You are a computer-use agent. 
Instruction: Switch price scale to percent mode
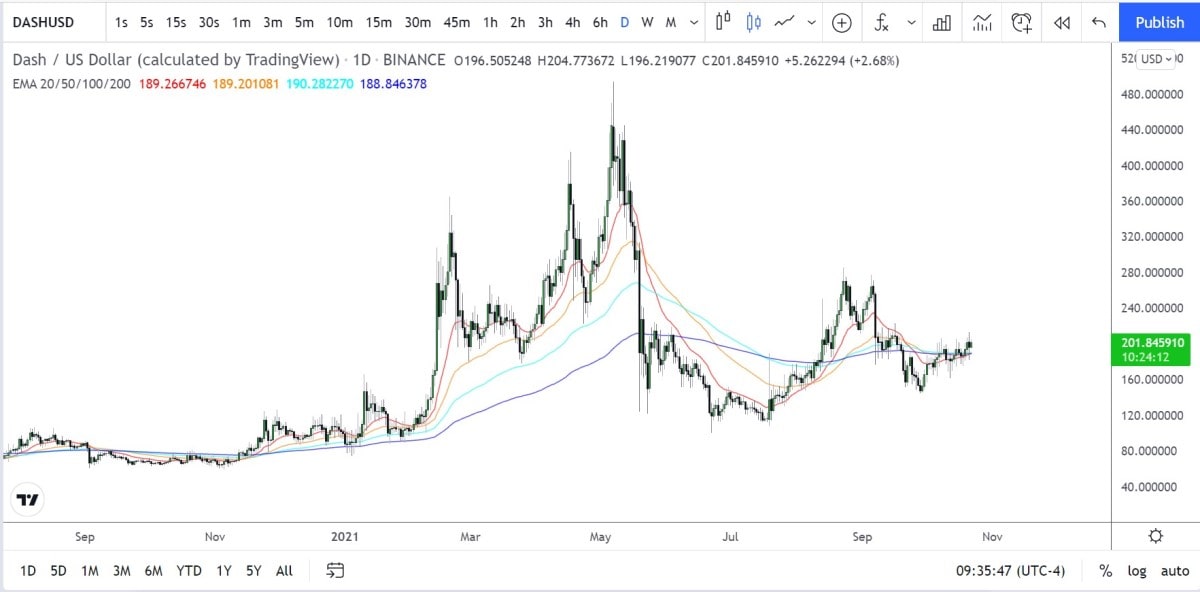1105,571
